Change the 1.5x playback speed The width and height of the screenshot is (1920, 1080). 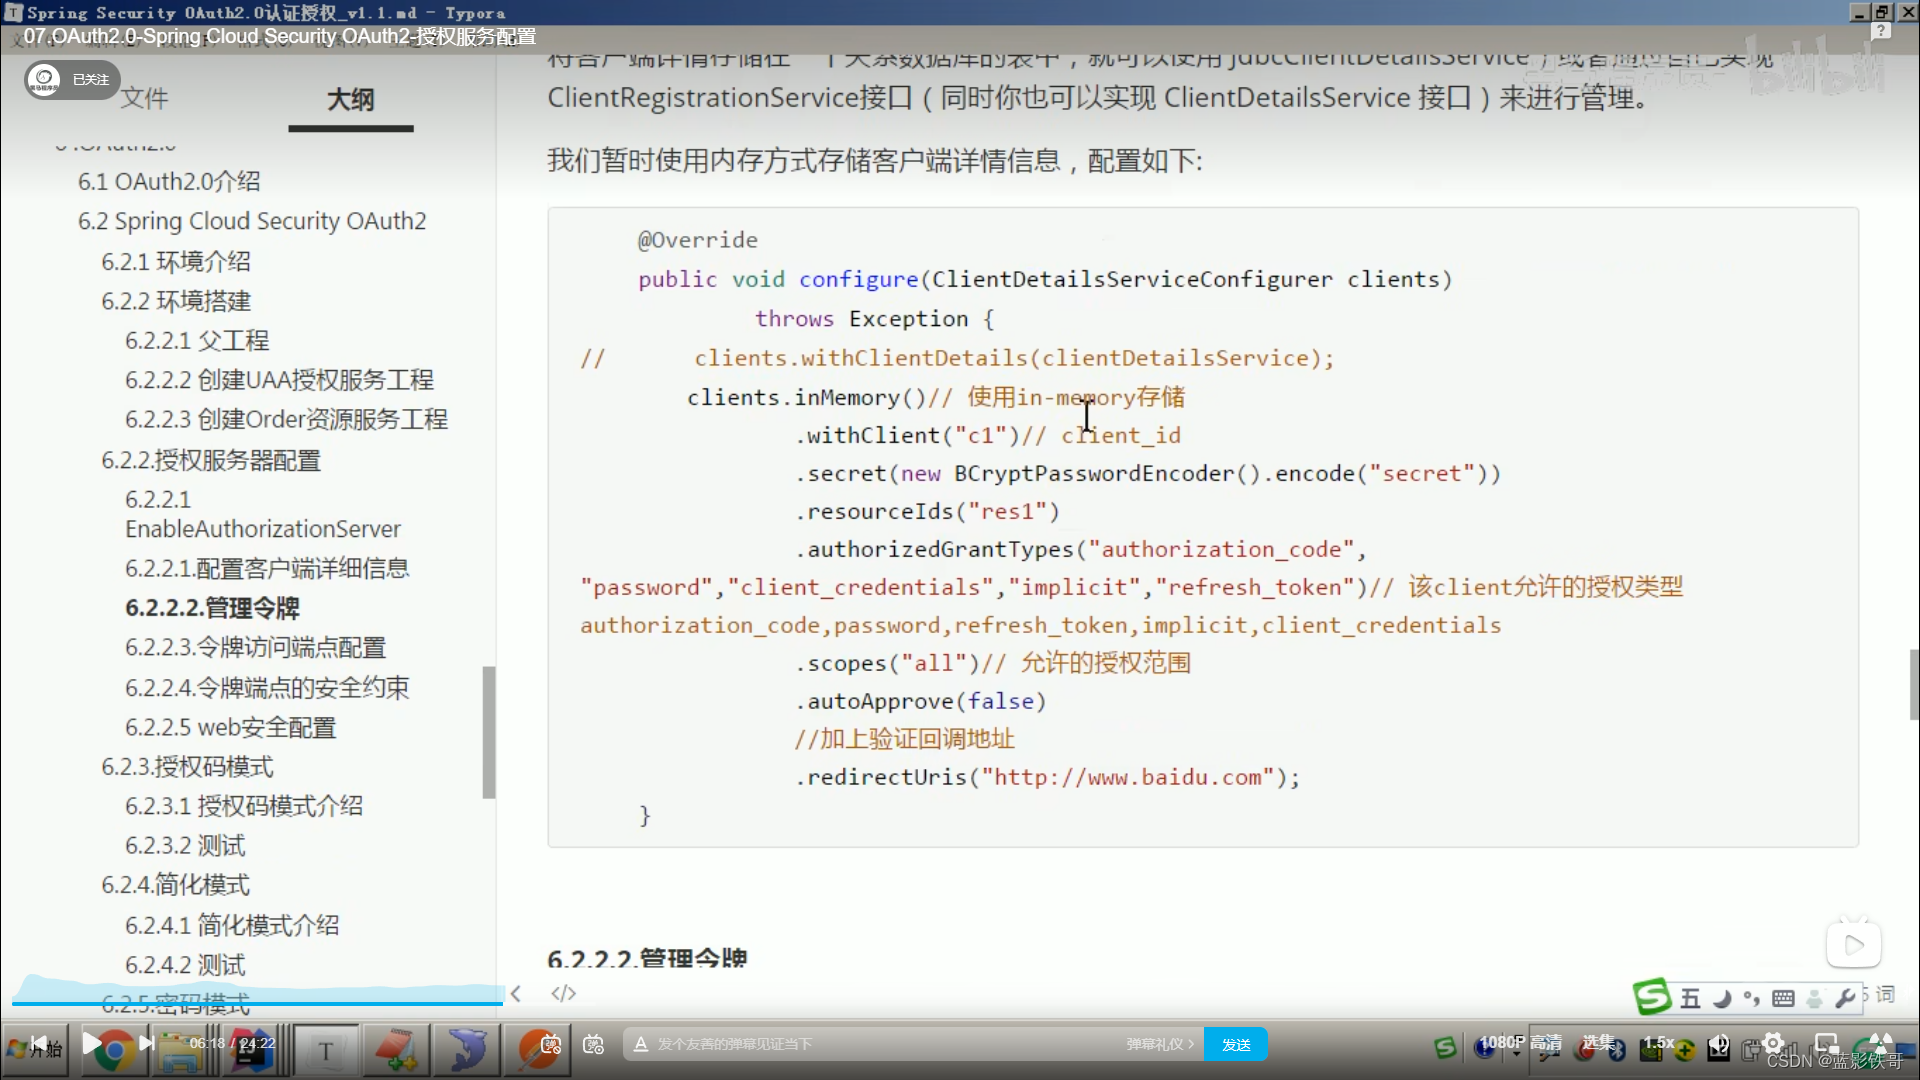1659,1042
